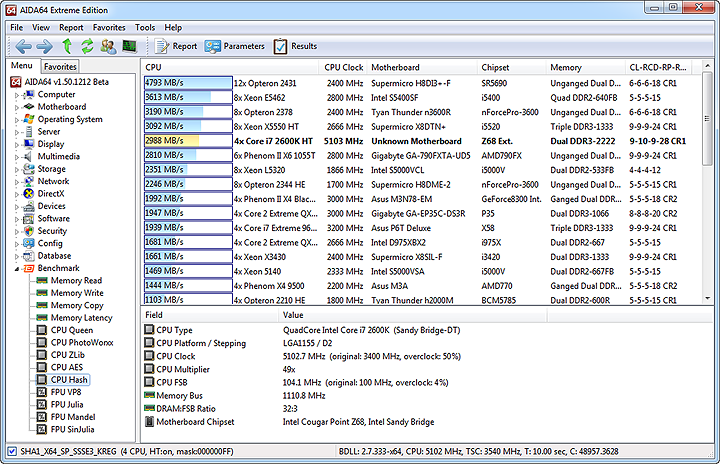Select the Memory Write benchmark icon
720x464 pixels.
pyautogui.click(x=42, y=293)
